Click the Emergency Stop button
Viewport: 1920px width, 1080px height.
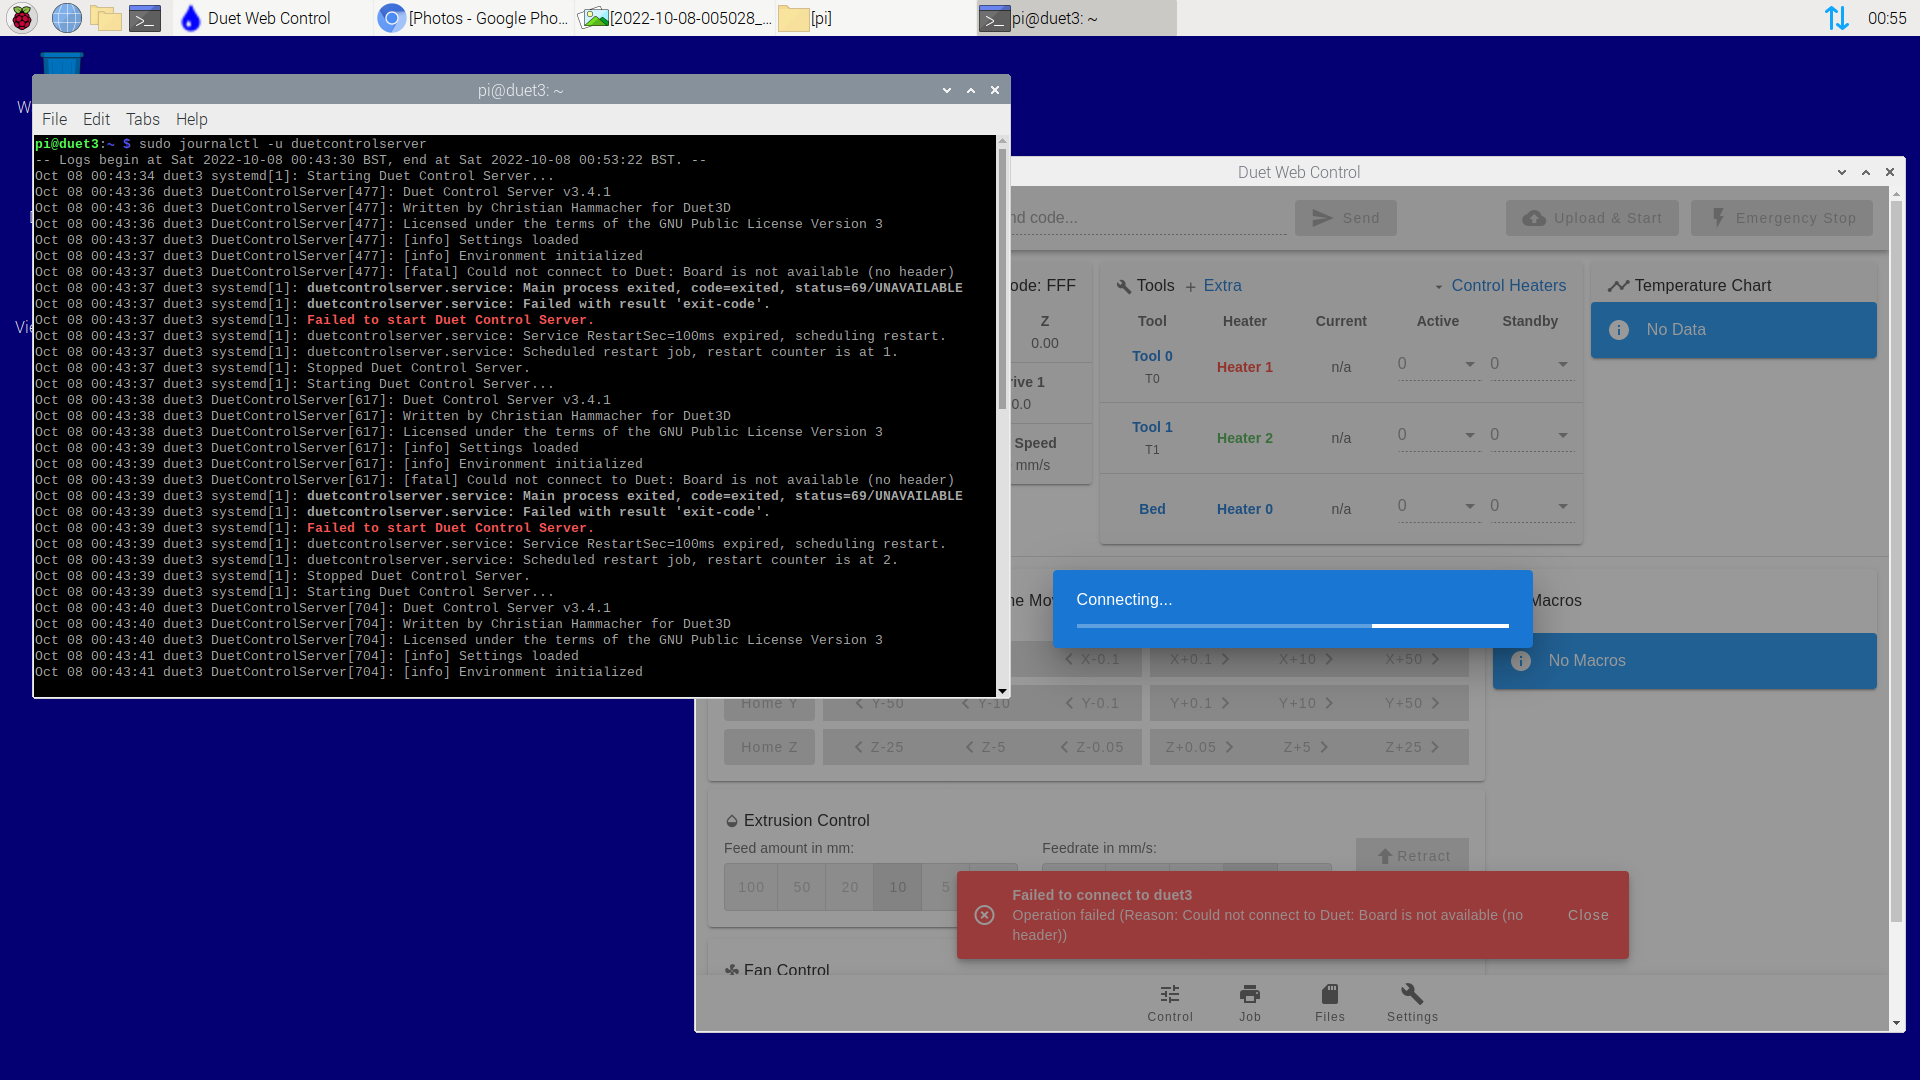tap(1782, 218)
